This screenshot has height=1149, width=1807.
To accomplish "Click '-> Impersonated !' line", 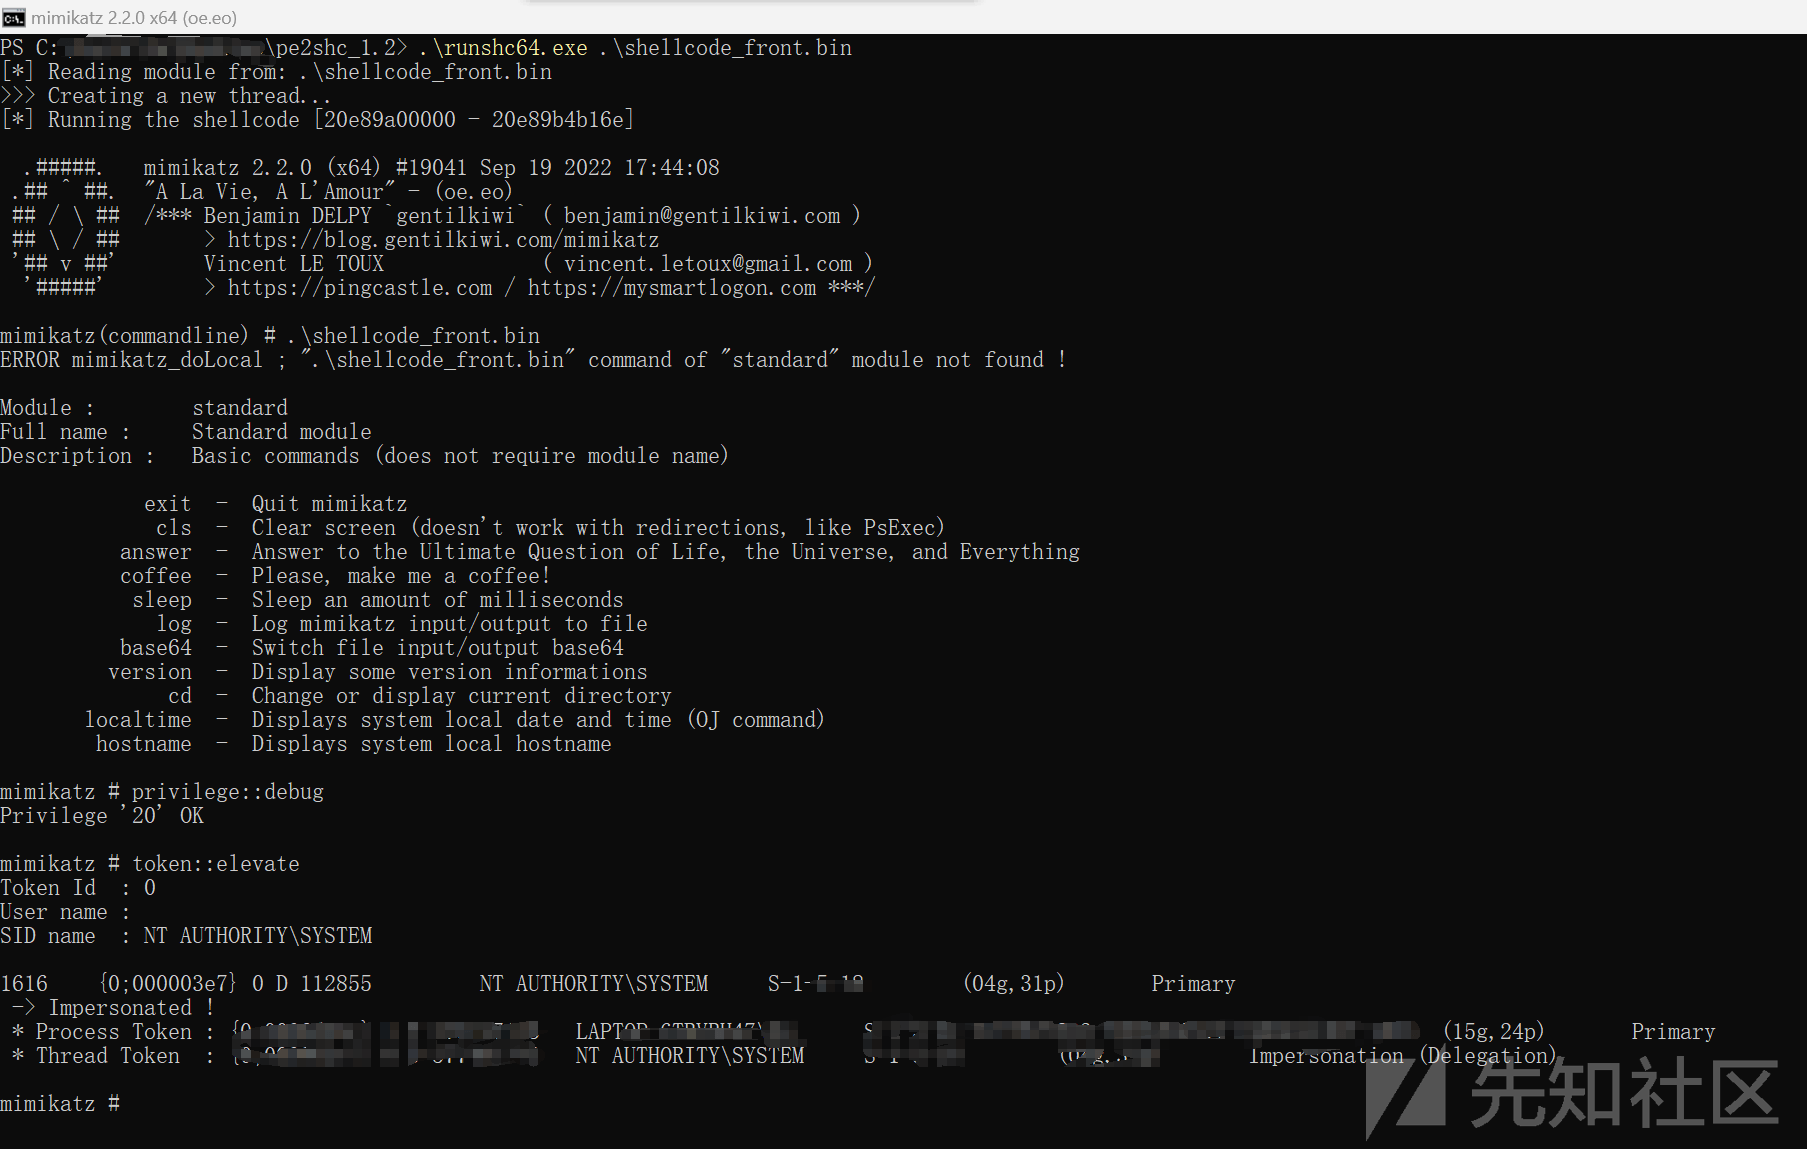I will click(x=113, y=1008).
